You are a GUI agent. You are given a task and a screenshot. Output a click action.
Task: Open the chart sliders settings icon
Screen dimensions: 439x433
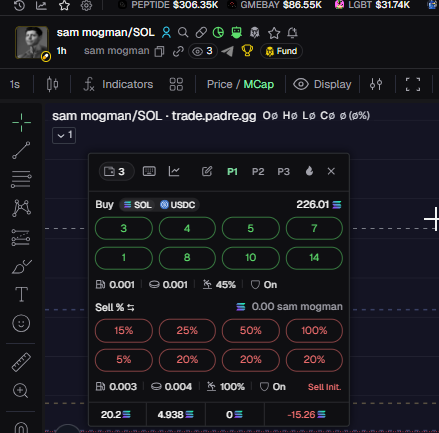(x=376, y=84)
